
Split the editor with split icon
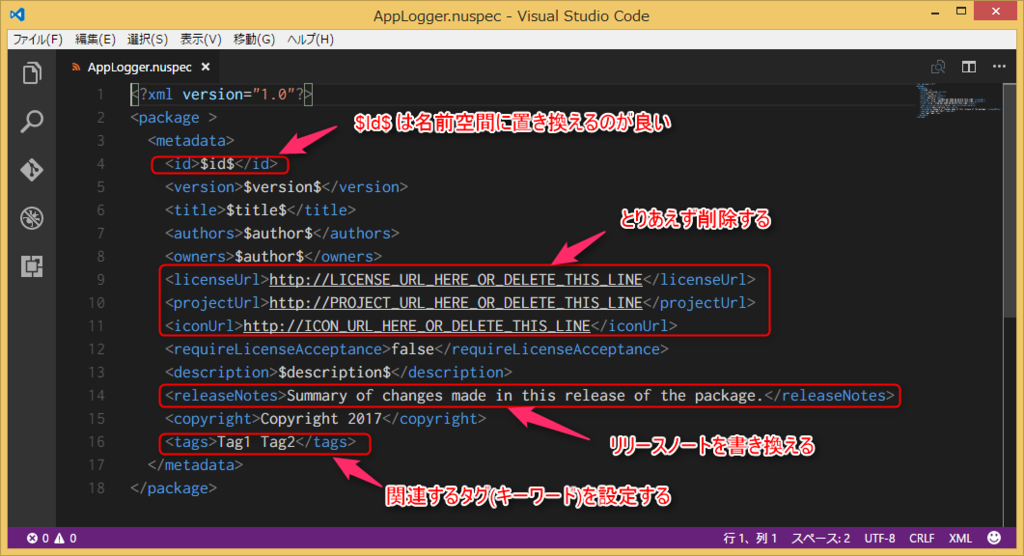pyautogui.click(x=968, y=67)
